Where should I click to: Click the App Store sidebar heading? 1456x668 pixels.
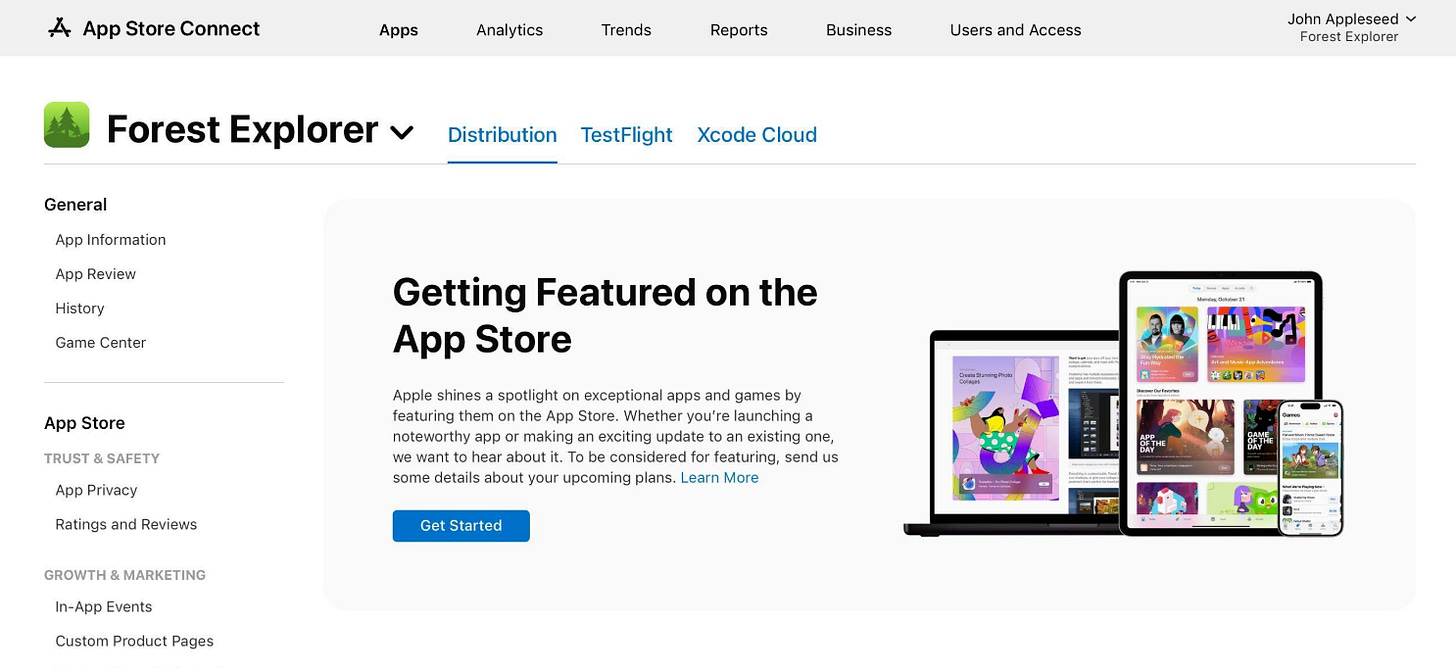(84, 423)
